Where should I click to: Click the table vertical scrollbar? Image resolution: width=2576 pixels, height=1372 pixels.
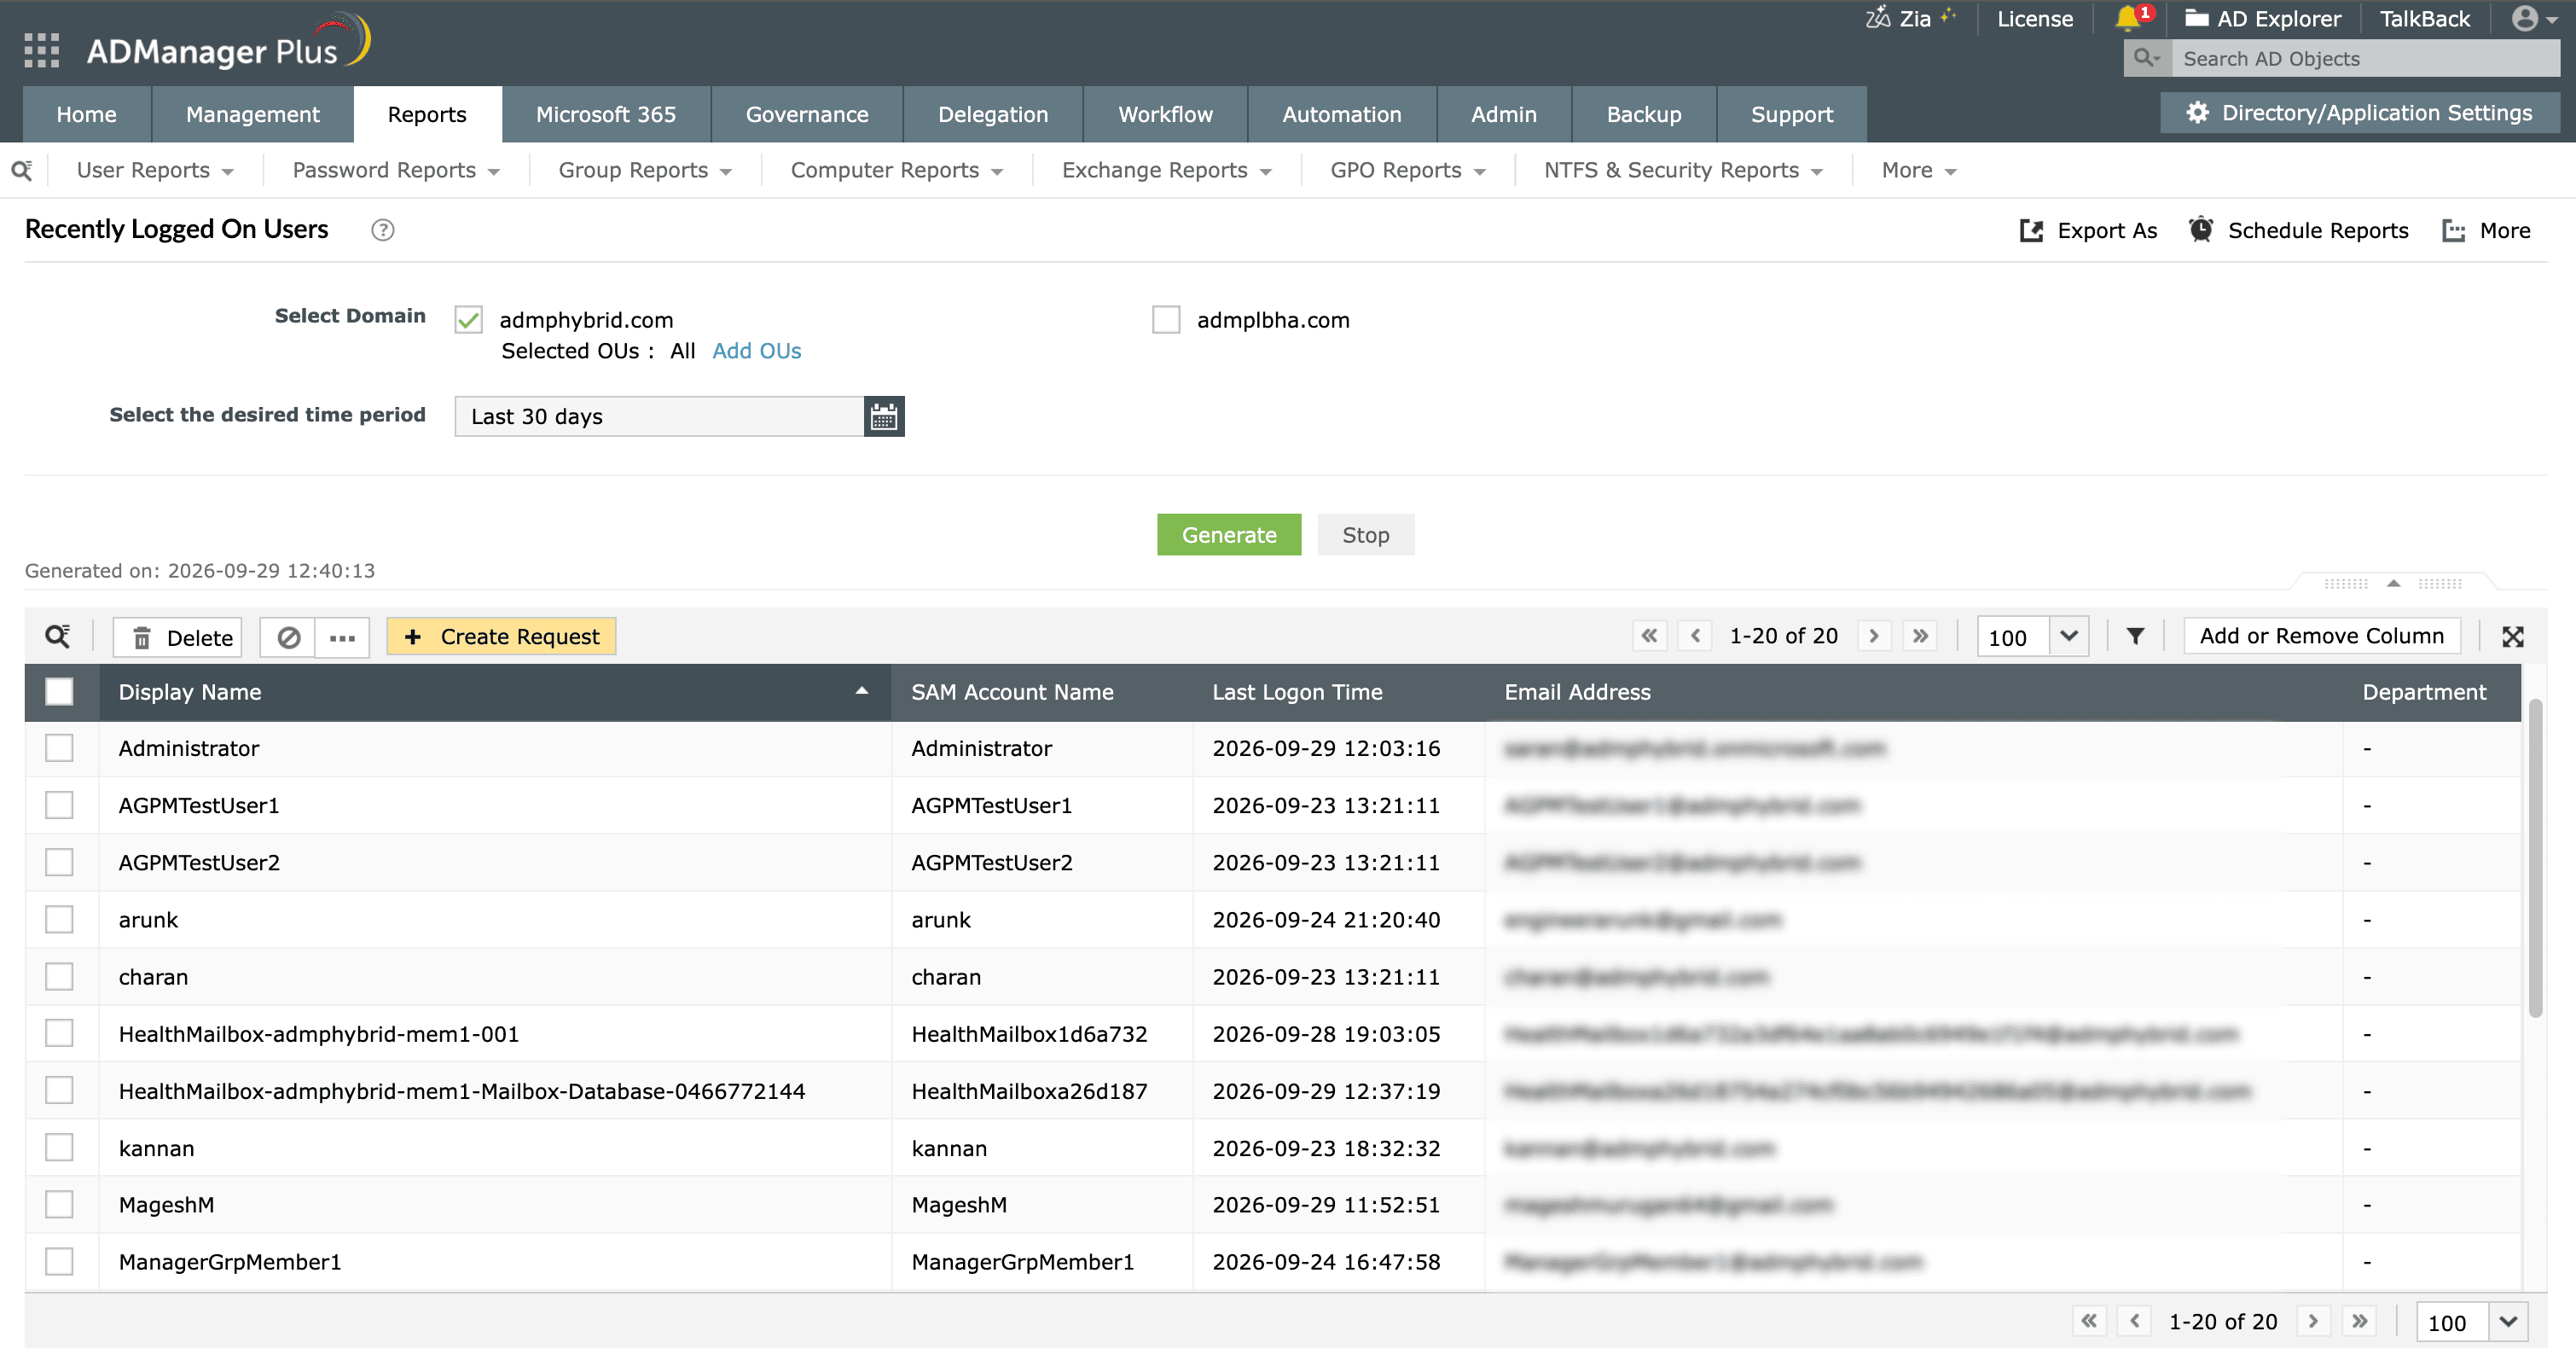coord(2535,858)
